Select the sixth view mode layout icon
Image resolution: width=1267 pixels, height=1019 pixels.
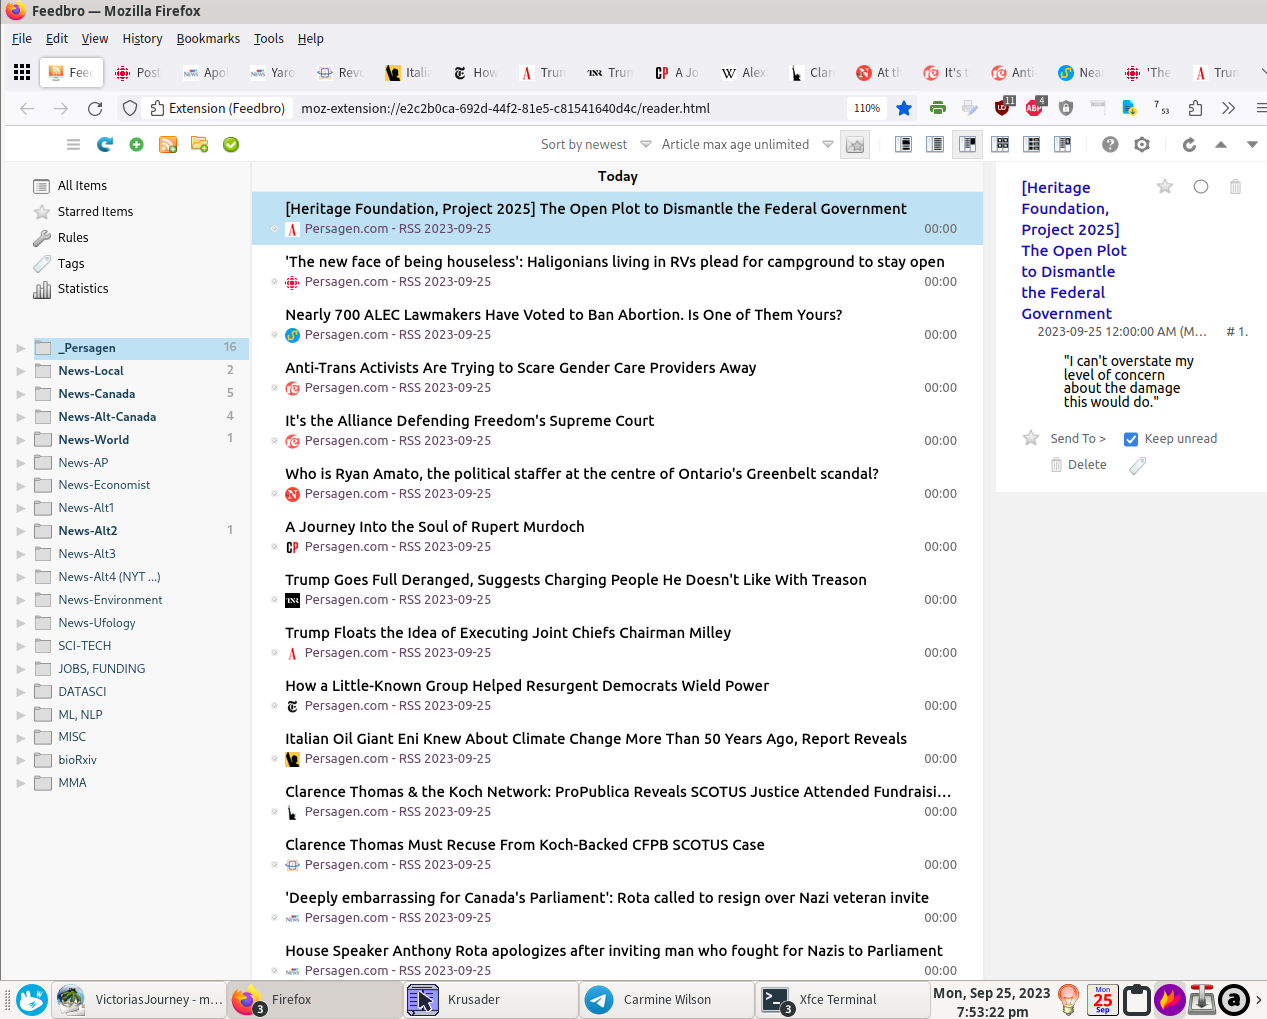[1063, 145]
